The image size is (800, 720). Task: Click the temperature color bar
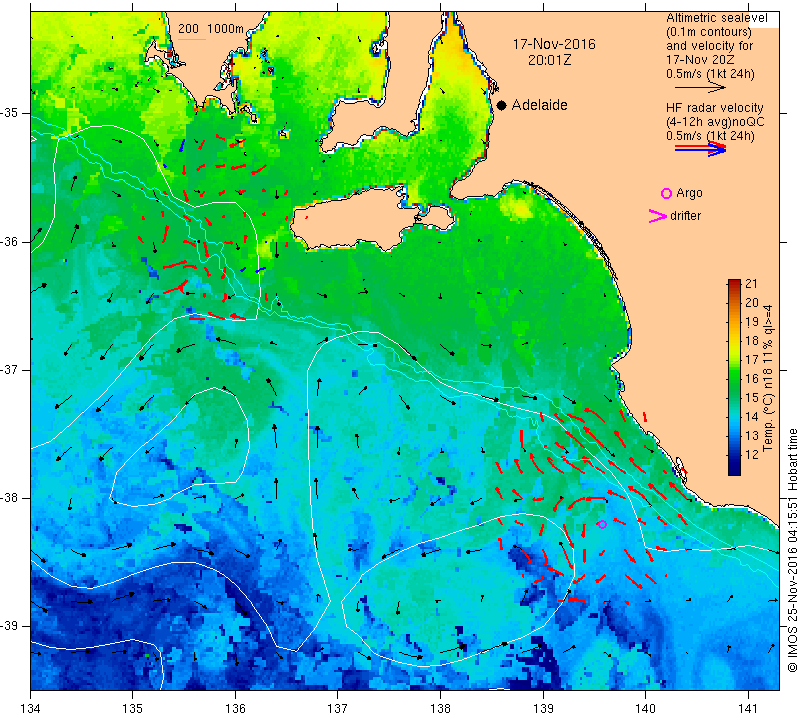click(x=734, y=377)
